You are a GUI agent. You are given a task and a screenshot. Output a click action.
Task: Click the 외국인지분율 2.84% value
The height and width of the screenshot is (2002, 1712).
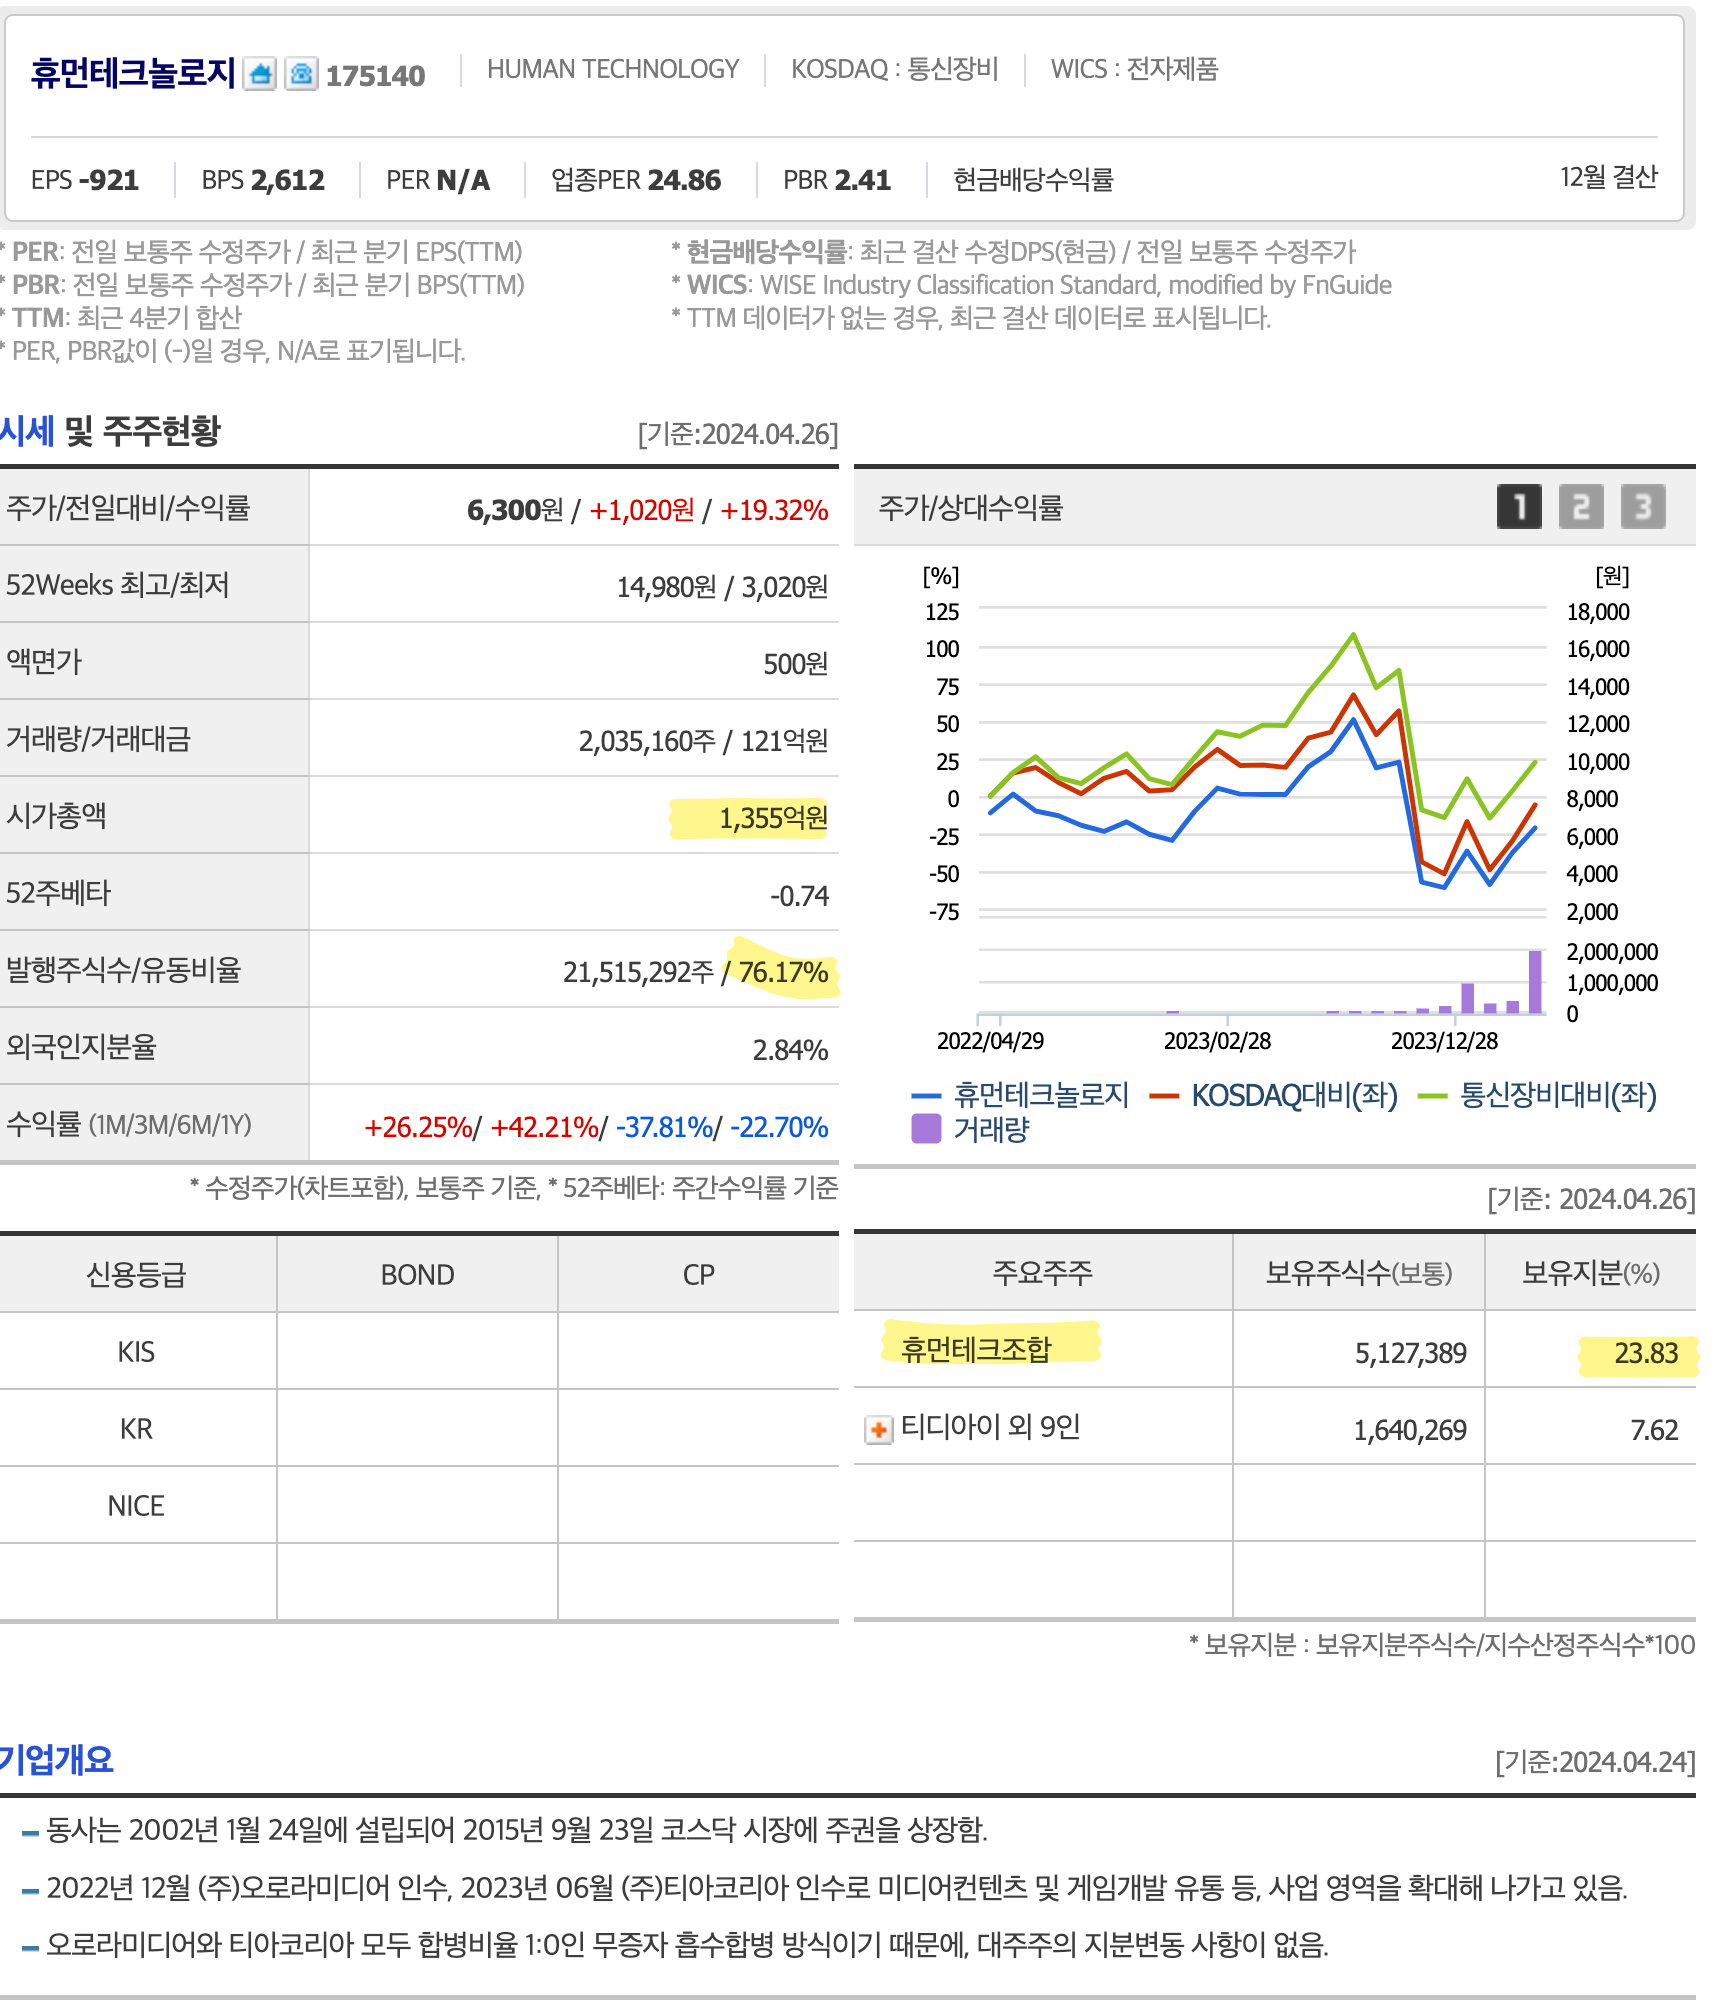point(790,1050)
